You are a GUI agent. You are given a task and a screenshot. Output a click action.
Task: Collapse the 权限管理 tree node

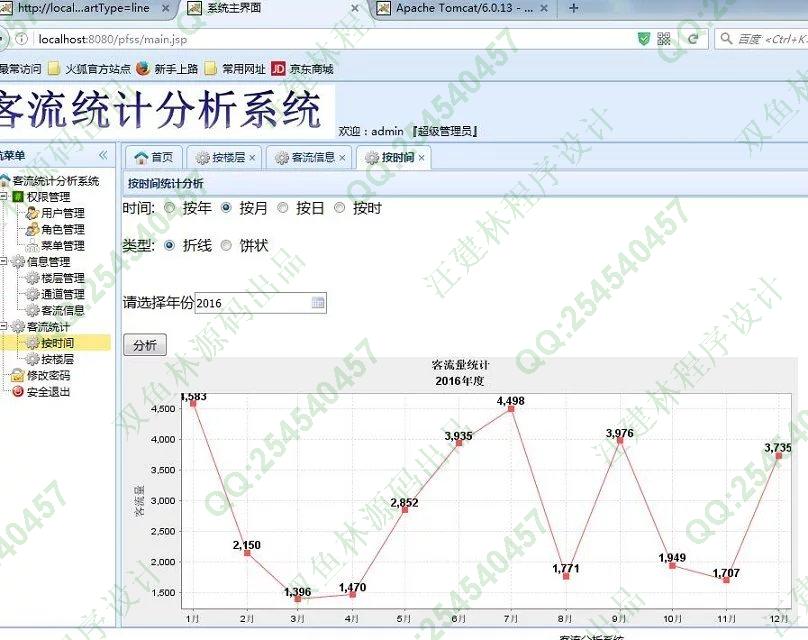click(4, 197)
